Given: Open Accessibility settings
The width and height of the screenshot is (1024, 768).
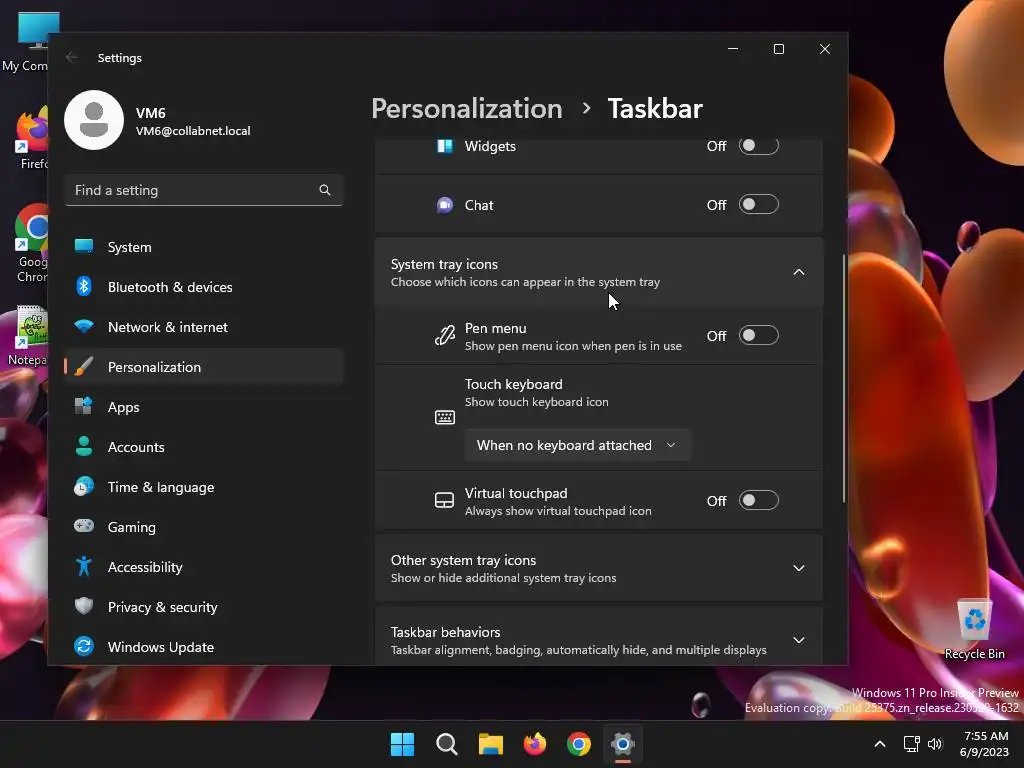Looking at the screenshot, I should tap(204, 567).
